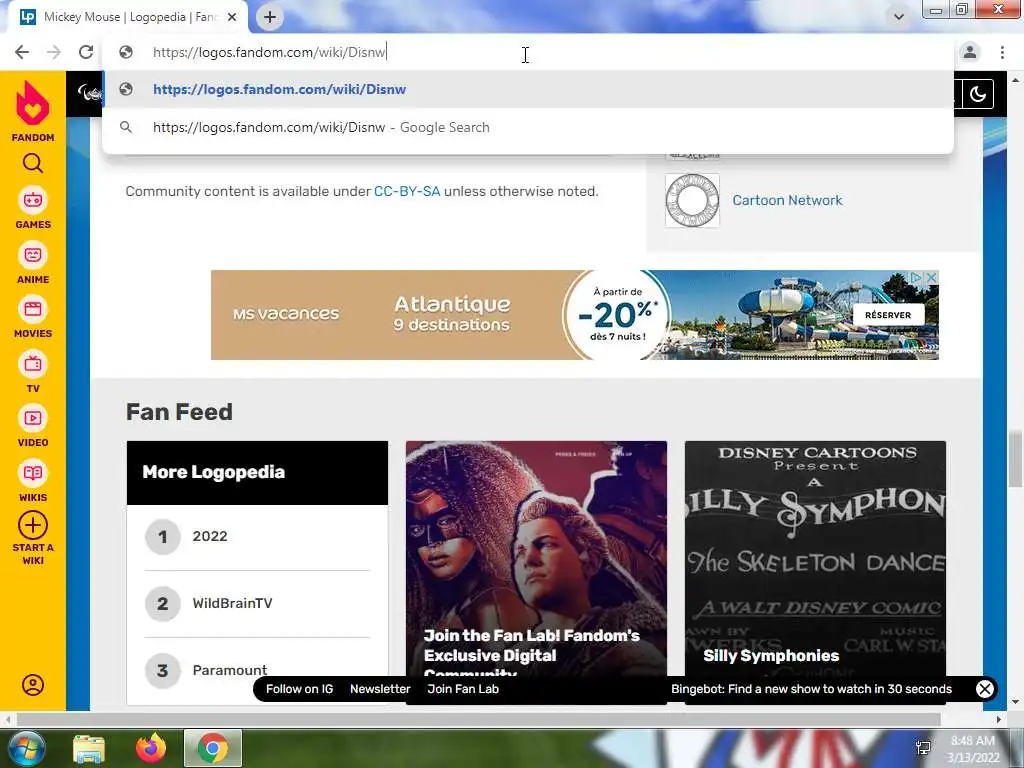The height and width of the screenshot is (768, 1024).
Task: Click the Newsletter link
Action: pos(380,689)
